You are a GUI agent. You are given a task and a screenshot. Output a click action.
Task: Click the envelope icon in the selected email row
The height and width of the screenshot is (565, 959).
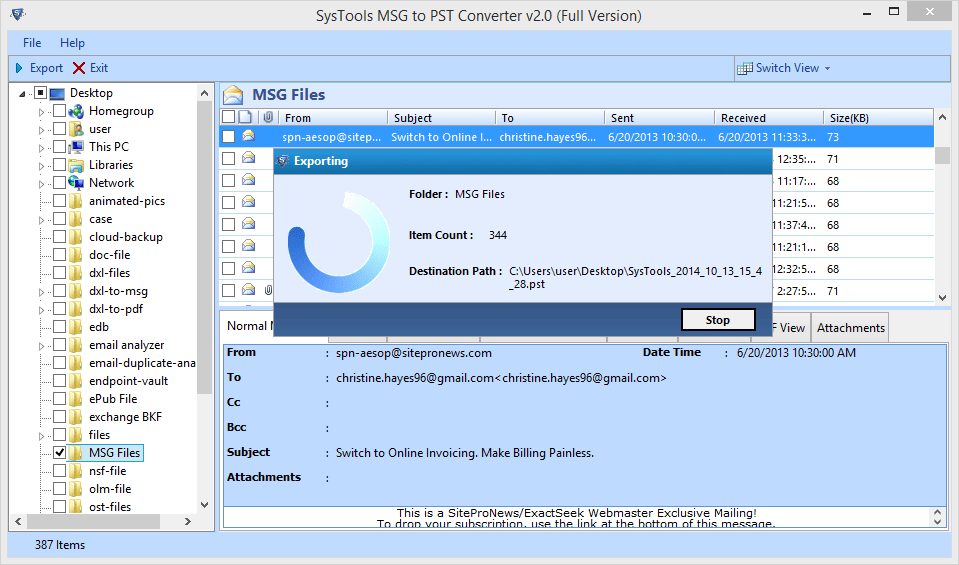point(248,136)
